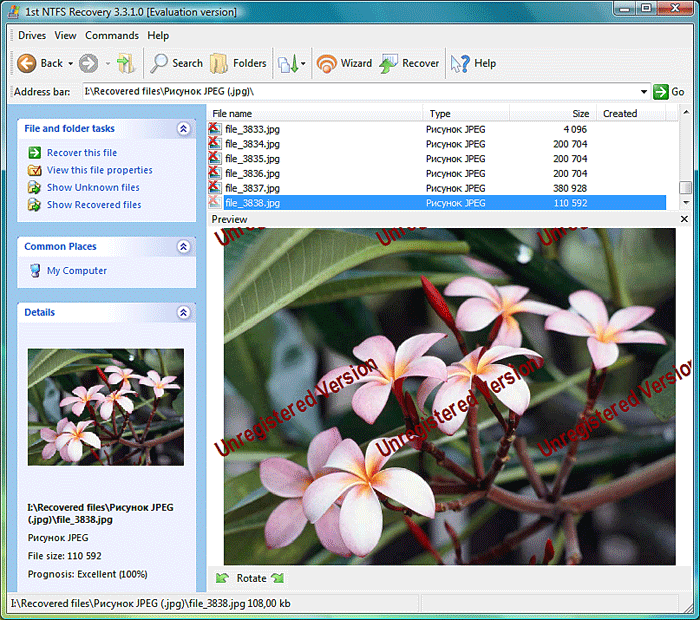This screenshot has height=620, width=700.
Task: Click the Up one level folder icon
Action: (x=125, y=63)
